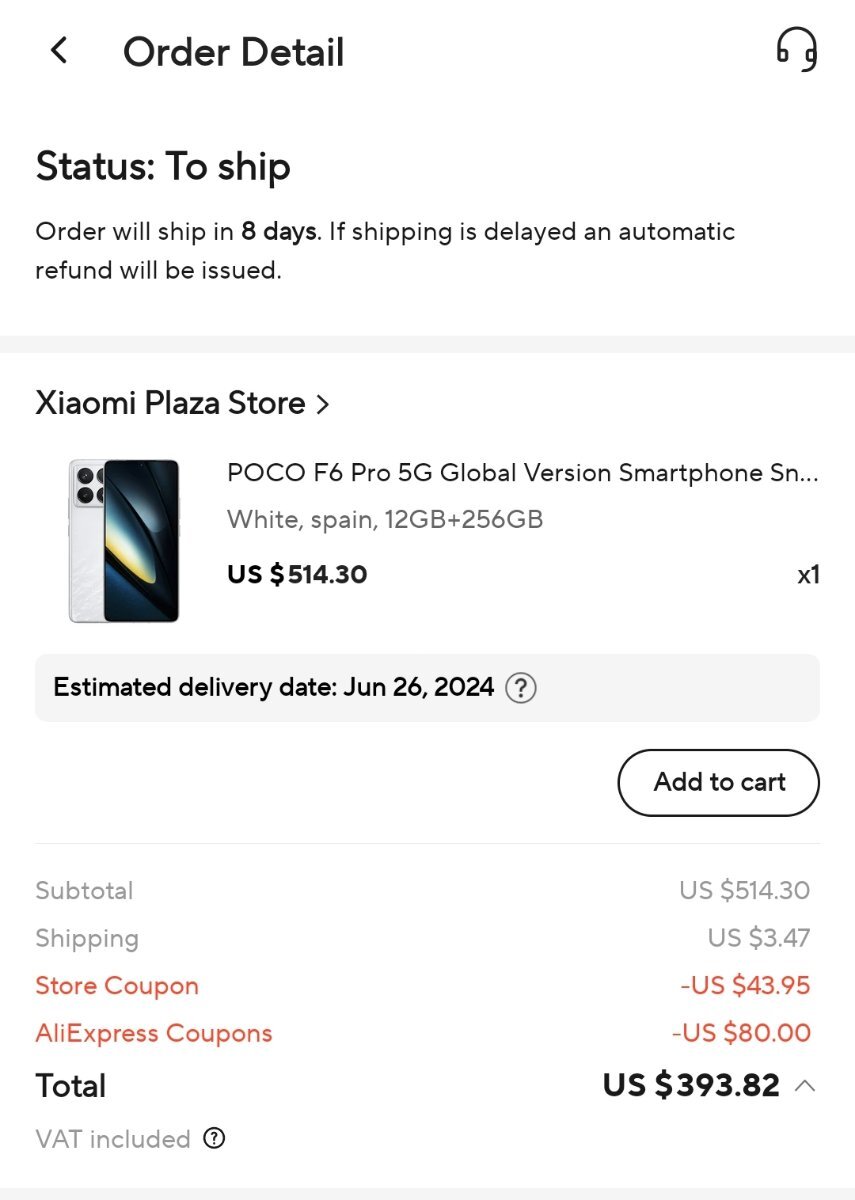Tap the Estimated delivery date banner
This screenshot has height=1200, width=855.
427,688
